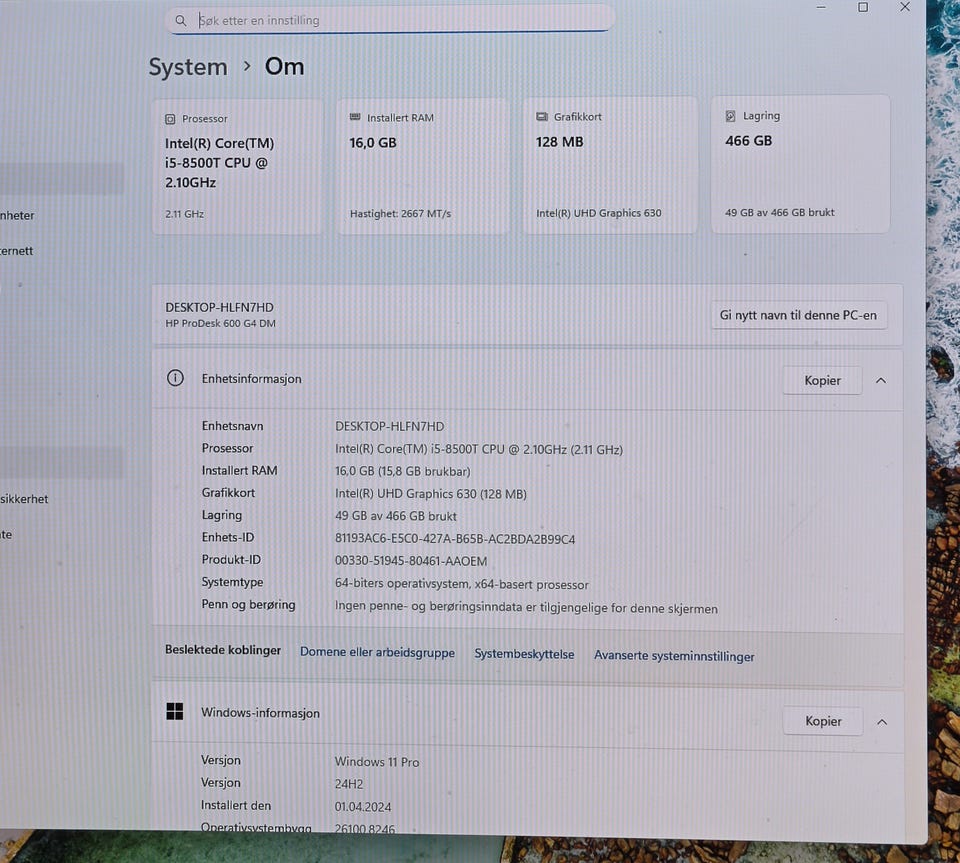Click the Enhetsinformasjon info icon

[175, 378]
